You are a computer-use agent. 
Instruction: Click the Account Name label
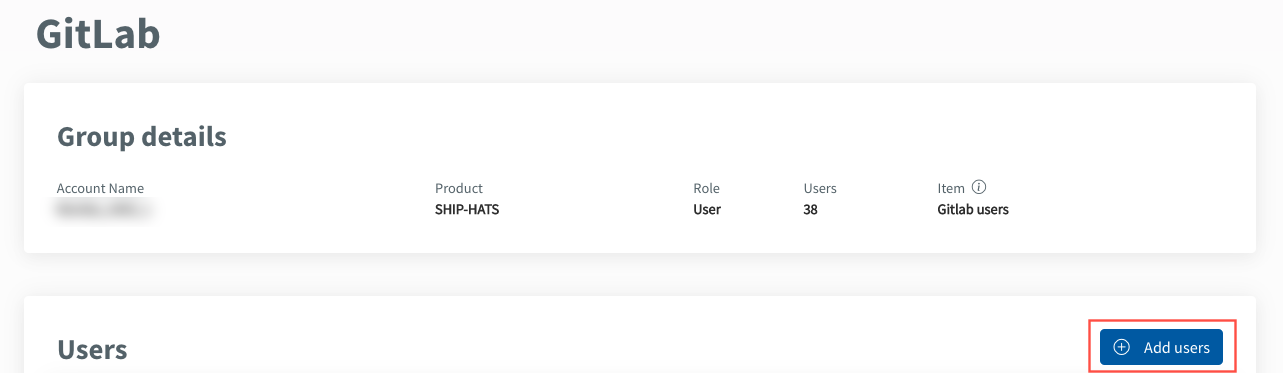coord(100,188)
